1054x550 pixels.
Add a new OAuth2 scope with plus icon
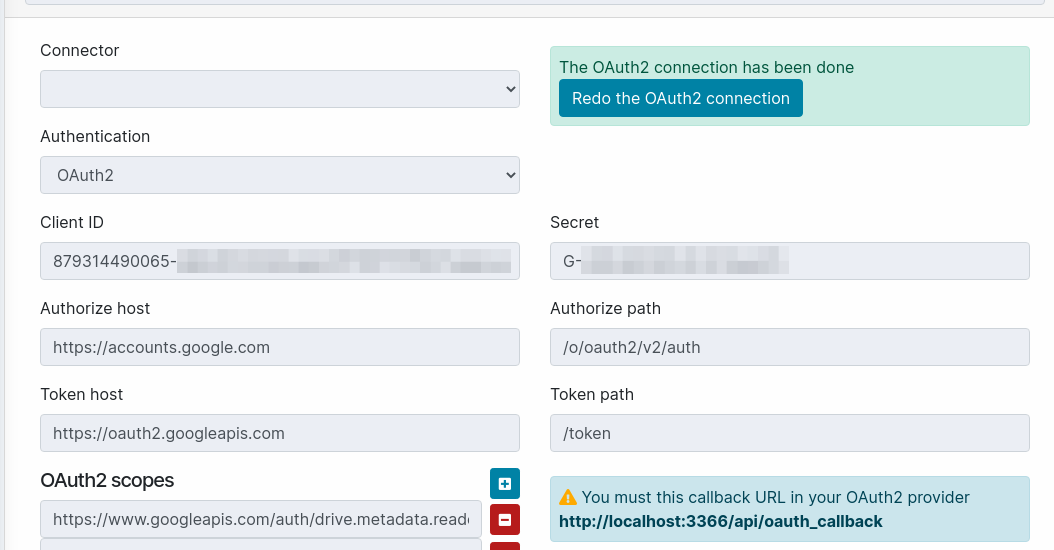[x=504, y=484]
